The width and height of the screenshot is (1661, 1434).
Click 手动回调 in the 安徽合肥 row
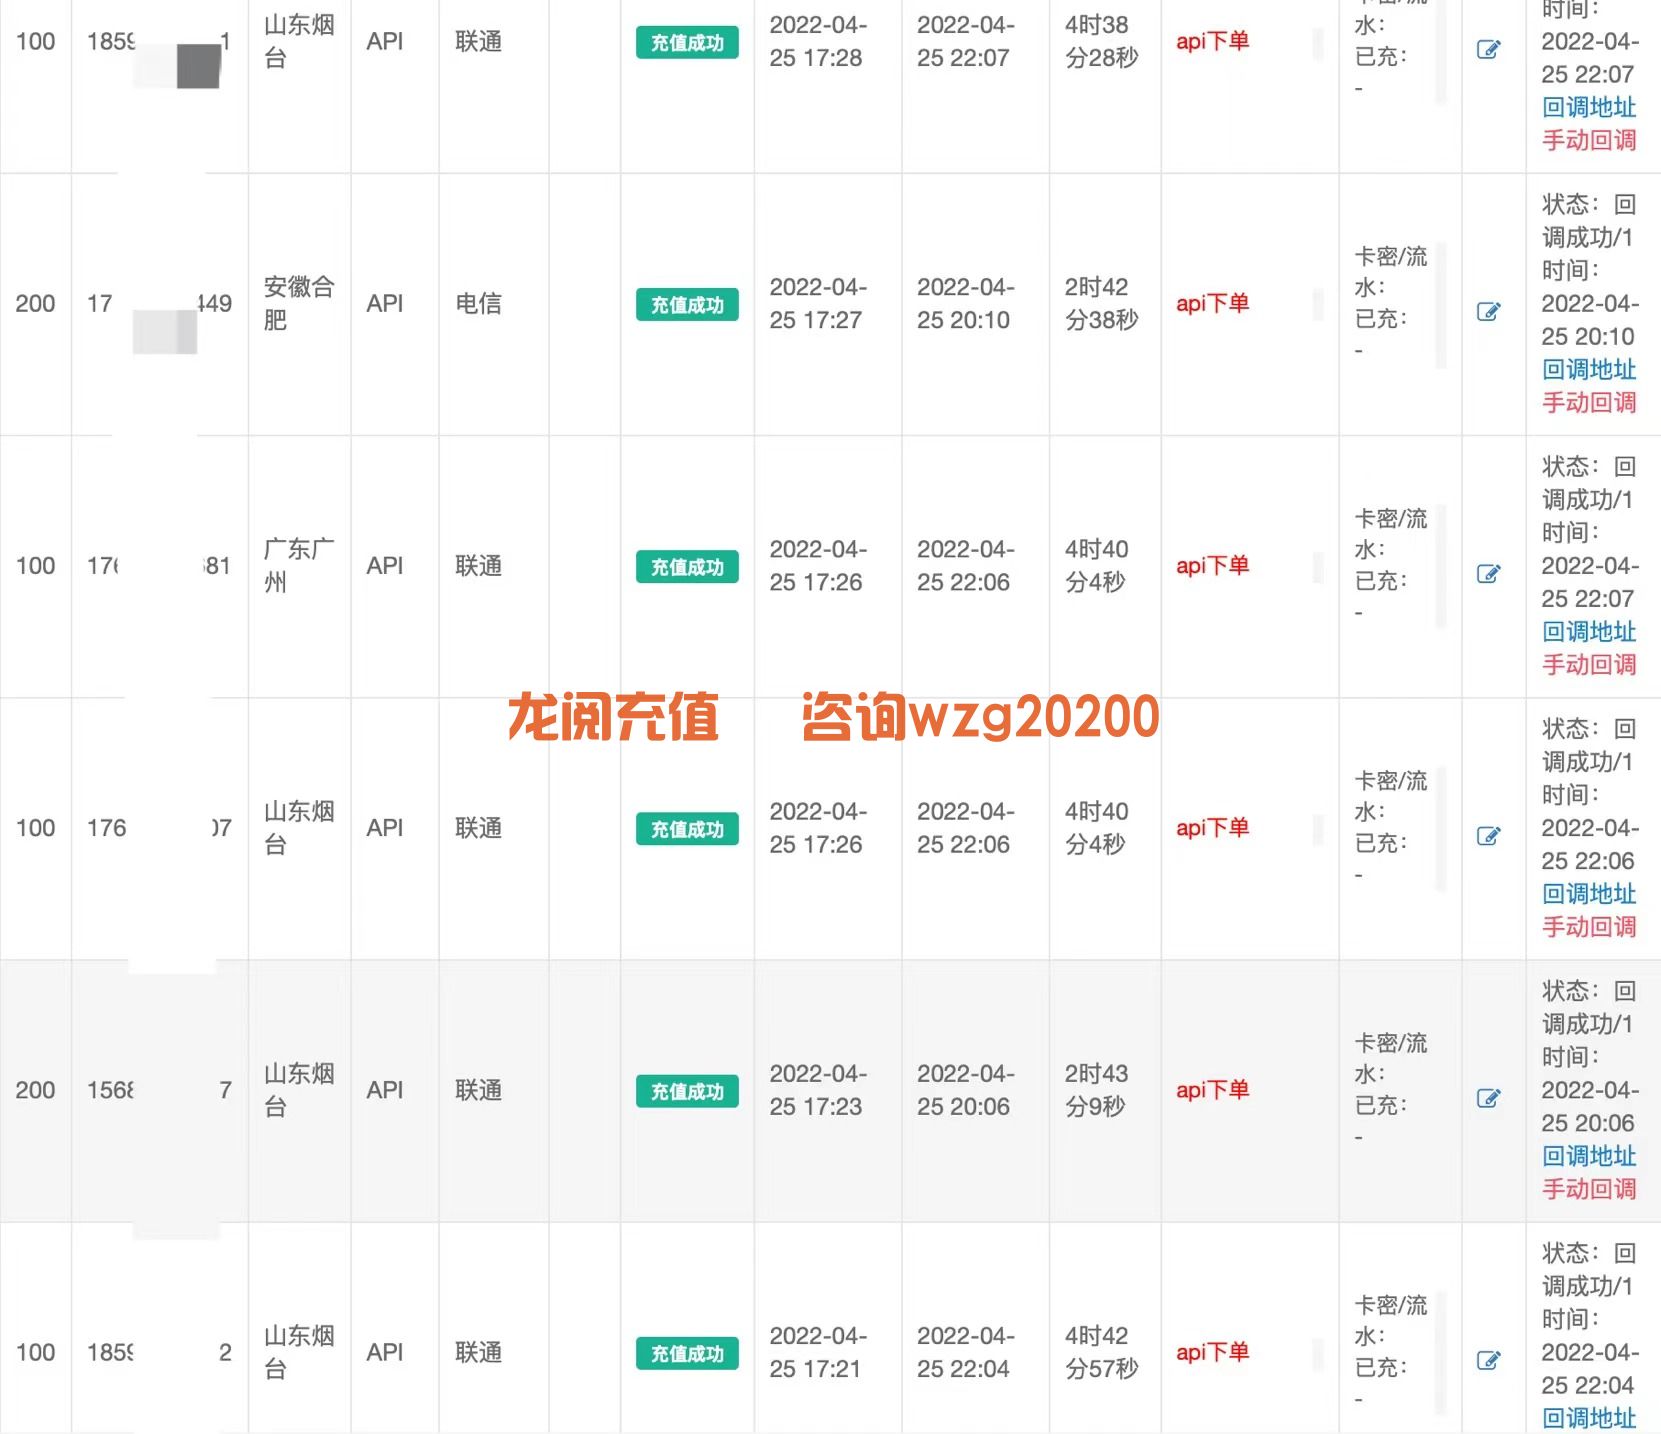[1589, 402]
